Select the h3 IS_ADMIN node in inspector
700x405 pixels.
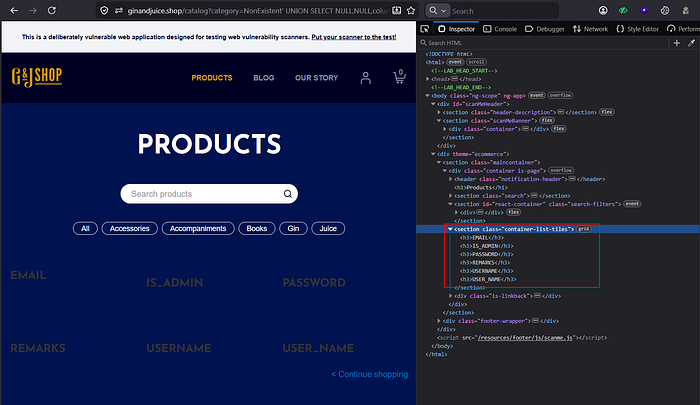click(x=486, y=246)
